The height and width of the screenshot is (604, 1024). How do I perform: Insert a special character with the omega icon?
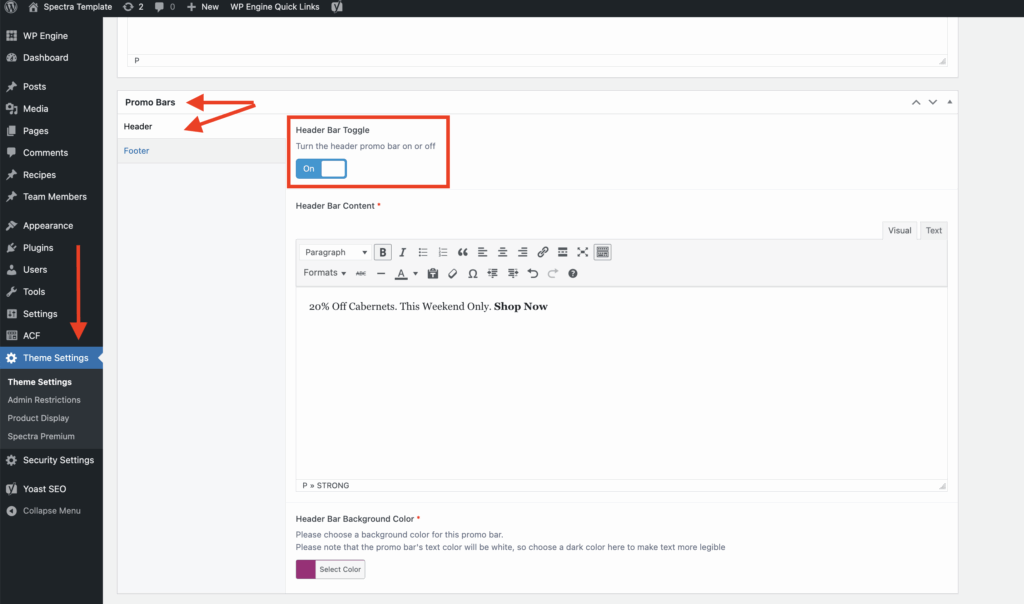tap(472, 273)
